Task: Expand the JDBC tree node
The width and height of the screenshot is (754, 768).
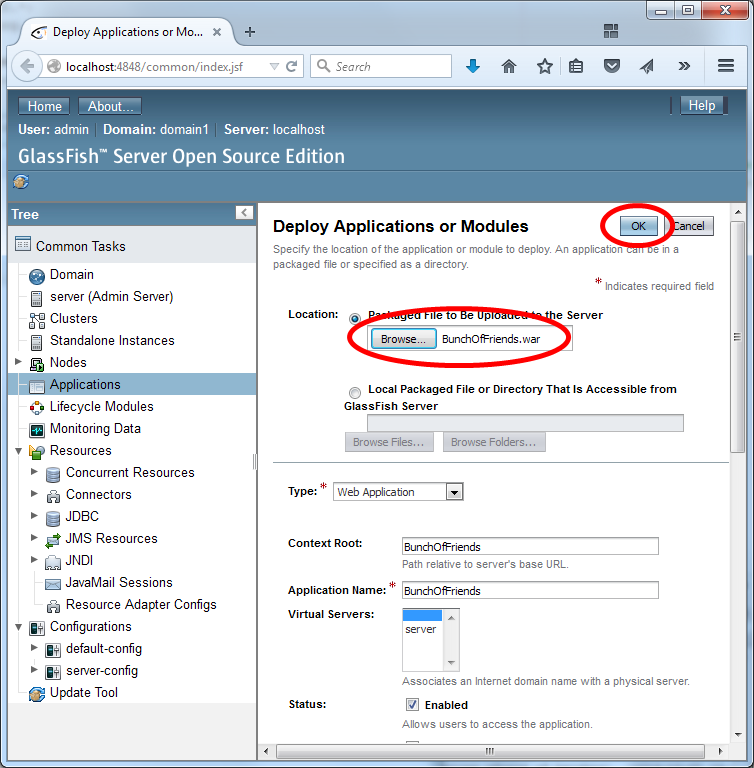Action: pyautogui.click(x=35, y=517)
